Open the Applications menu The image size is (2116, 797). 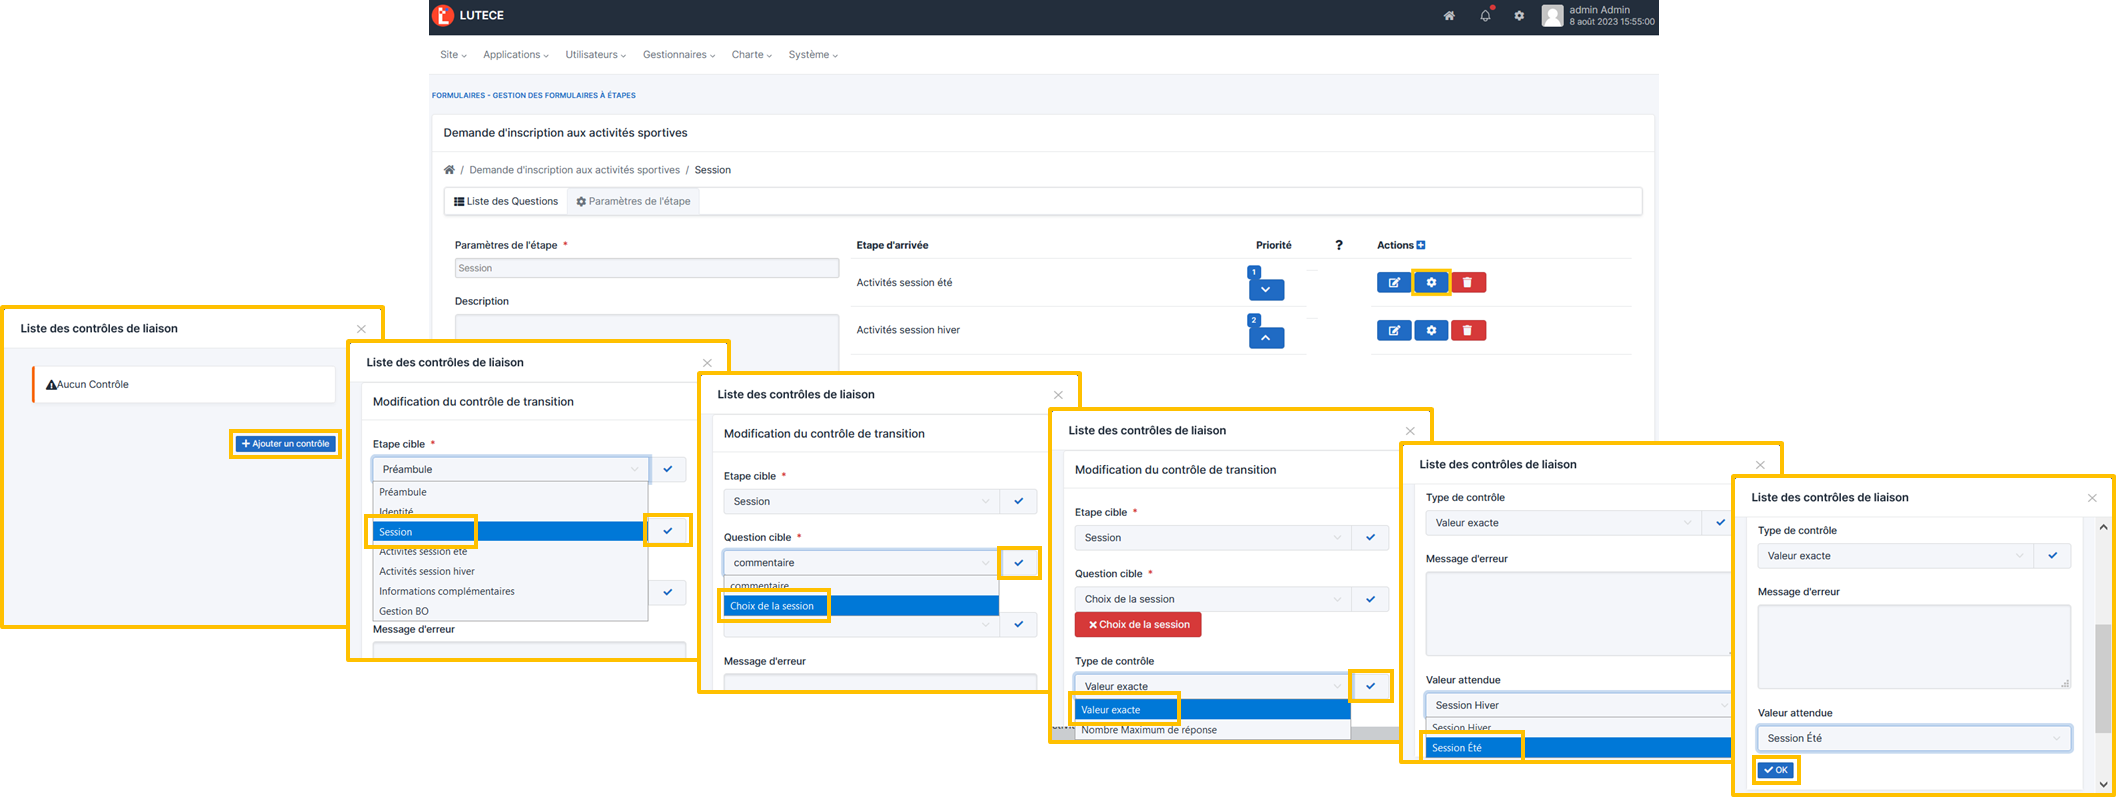(515, 55)
